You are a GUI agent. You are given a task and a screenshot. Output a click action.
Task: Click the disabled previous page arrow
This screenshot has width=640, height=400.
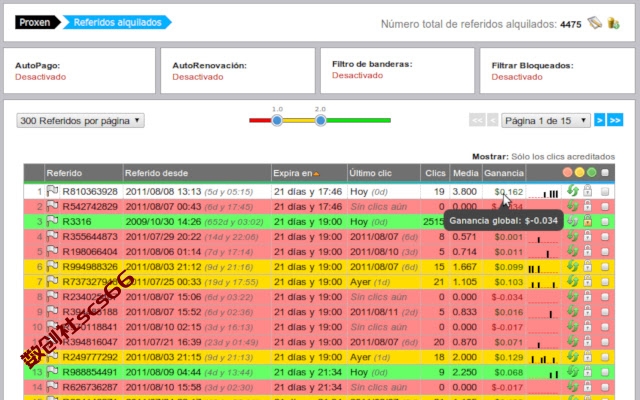[493, 120]
